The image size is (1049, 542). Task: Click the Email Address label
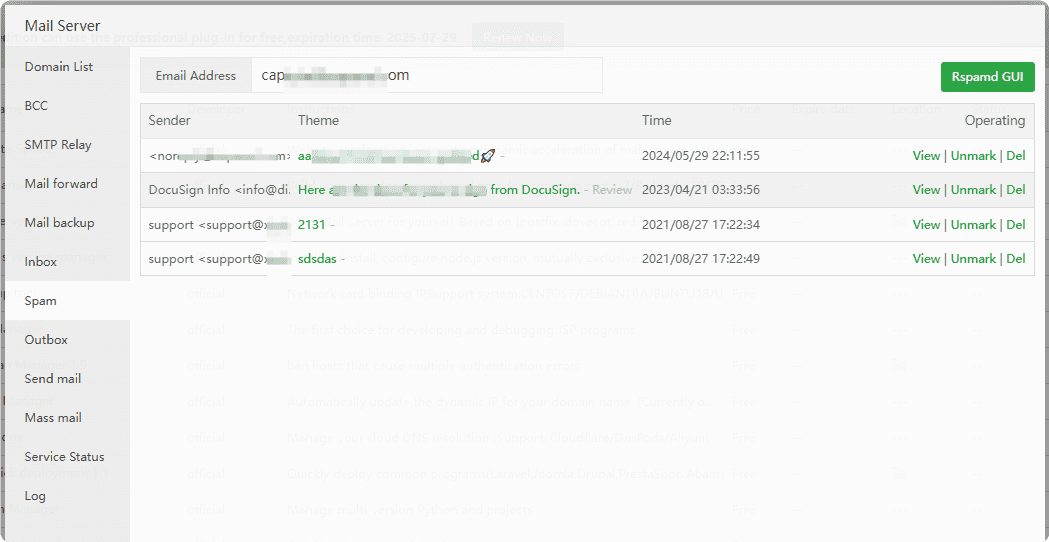click(x=196, y=76)
